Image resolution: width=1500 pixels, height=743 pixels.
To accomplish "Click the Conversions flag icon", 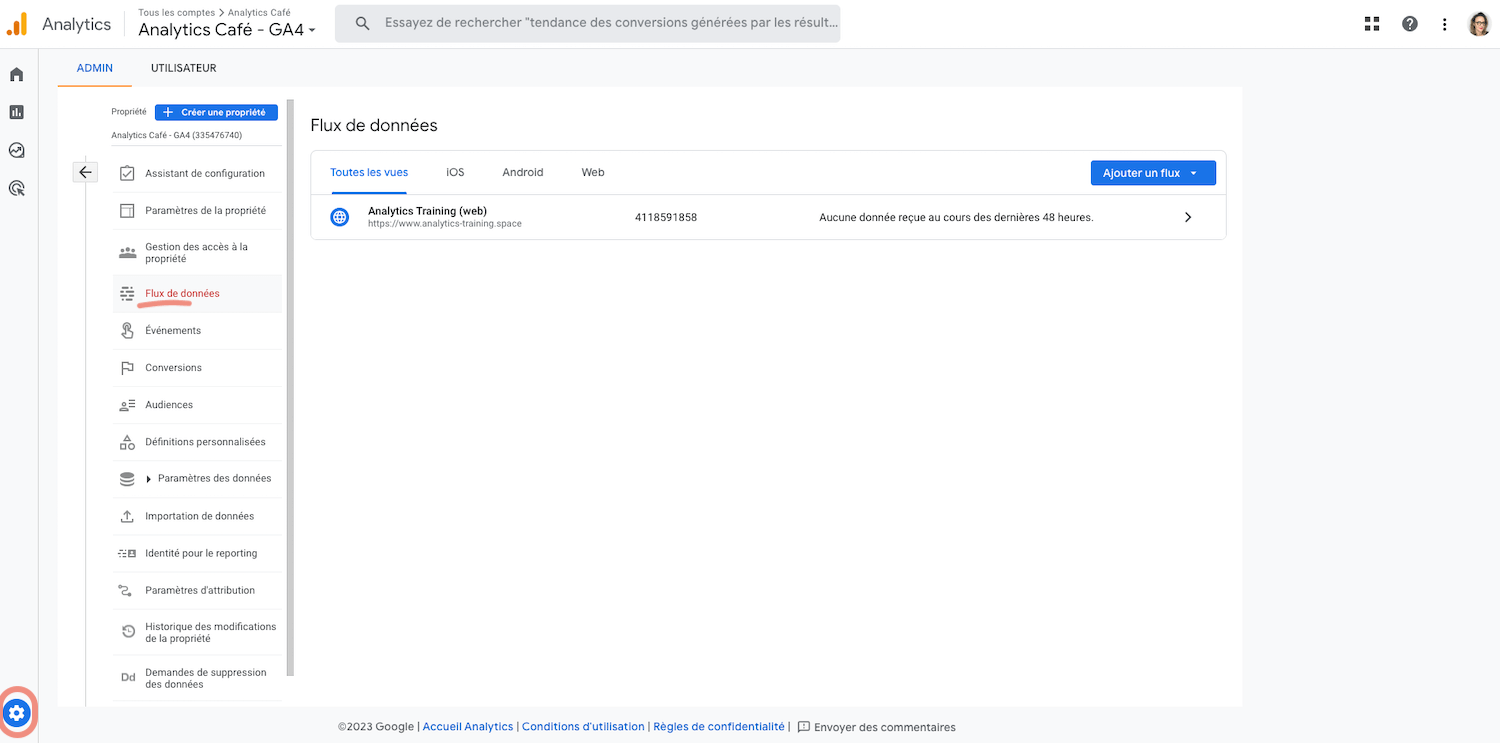I will (x=127, y=368).
